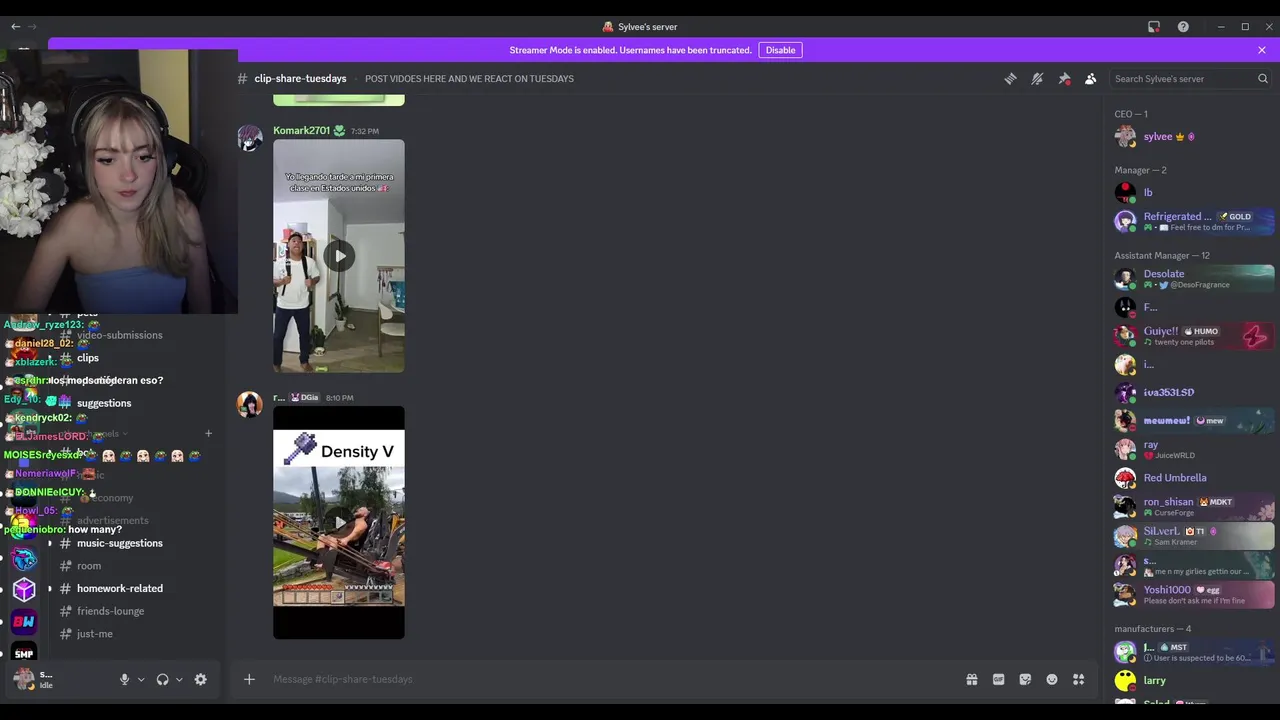
Task: Open Yoshi1000 member entry
Action: 1194,594
